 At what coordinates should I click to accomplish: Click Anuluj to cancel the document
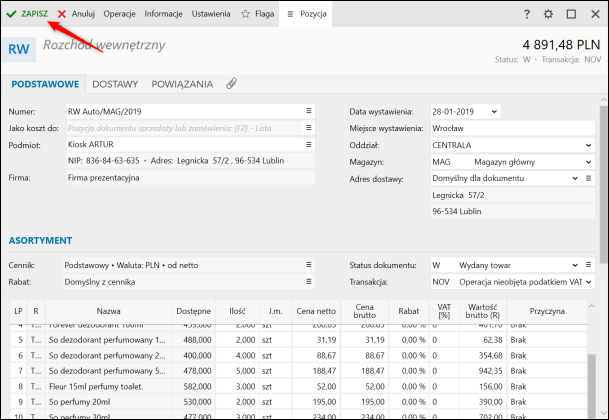pos(76,14)
